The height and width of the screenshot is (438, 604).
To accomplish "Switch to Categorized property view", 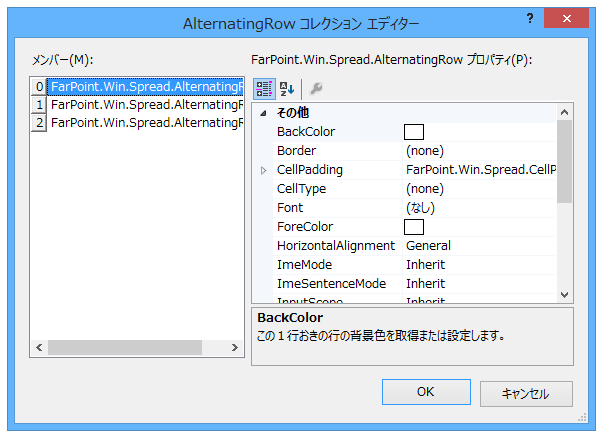I will point(264,88).
